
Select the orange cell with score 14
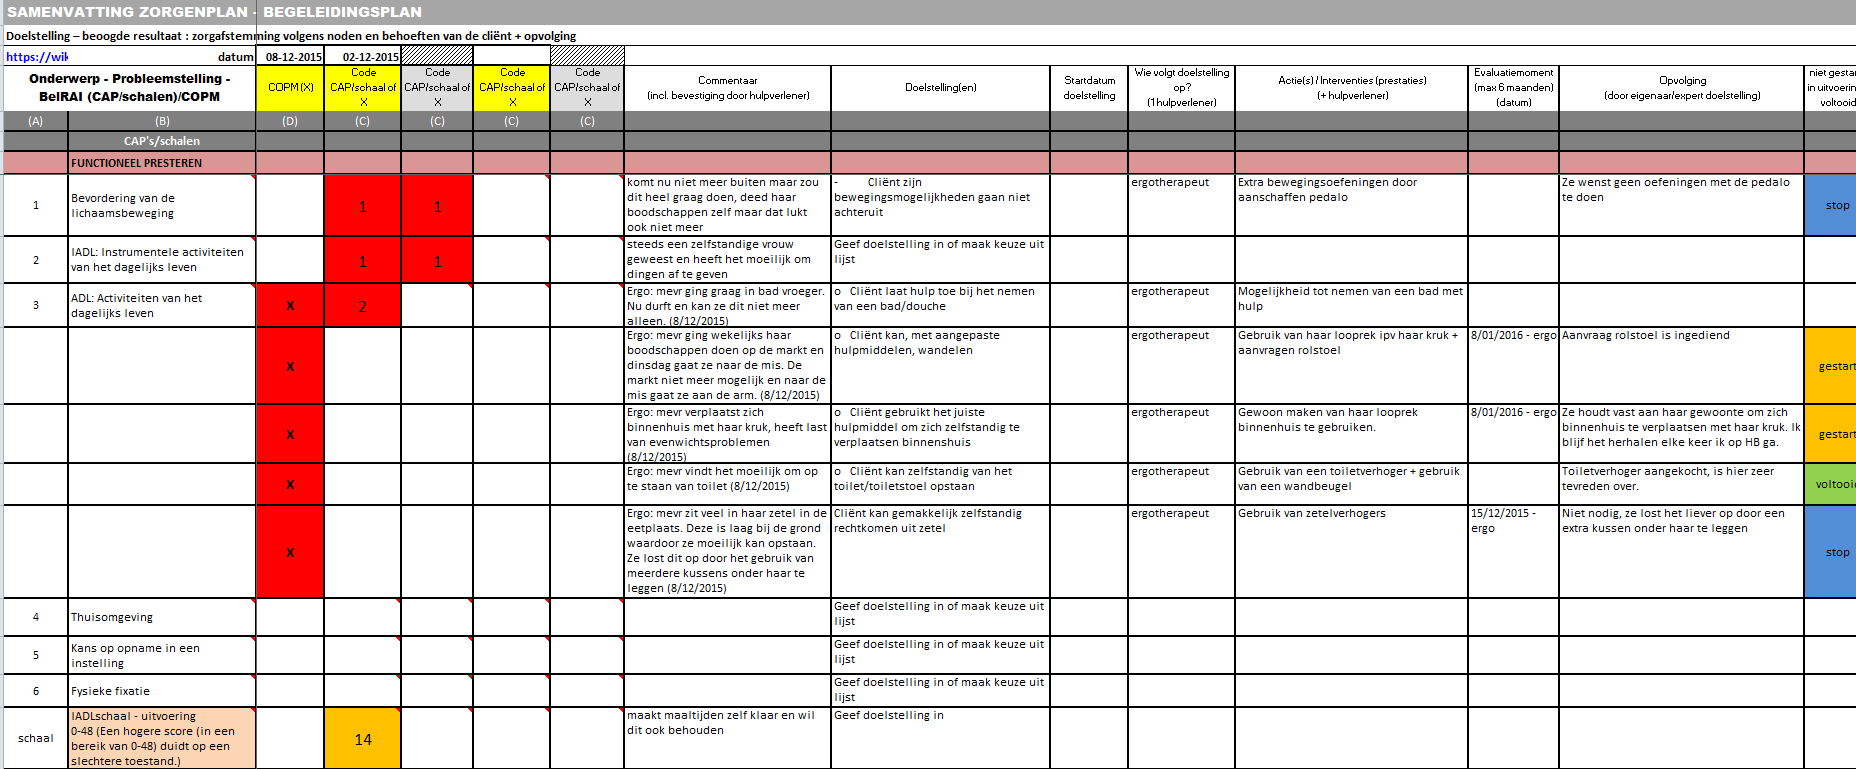(363, 739)
